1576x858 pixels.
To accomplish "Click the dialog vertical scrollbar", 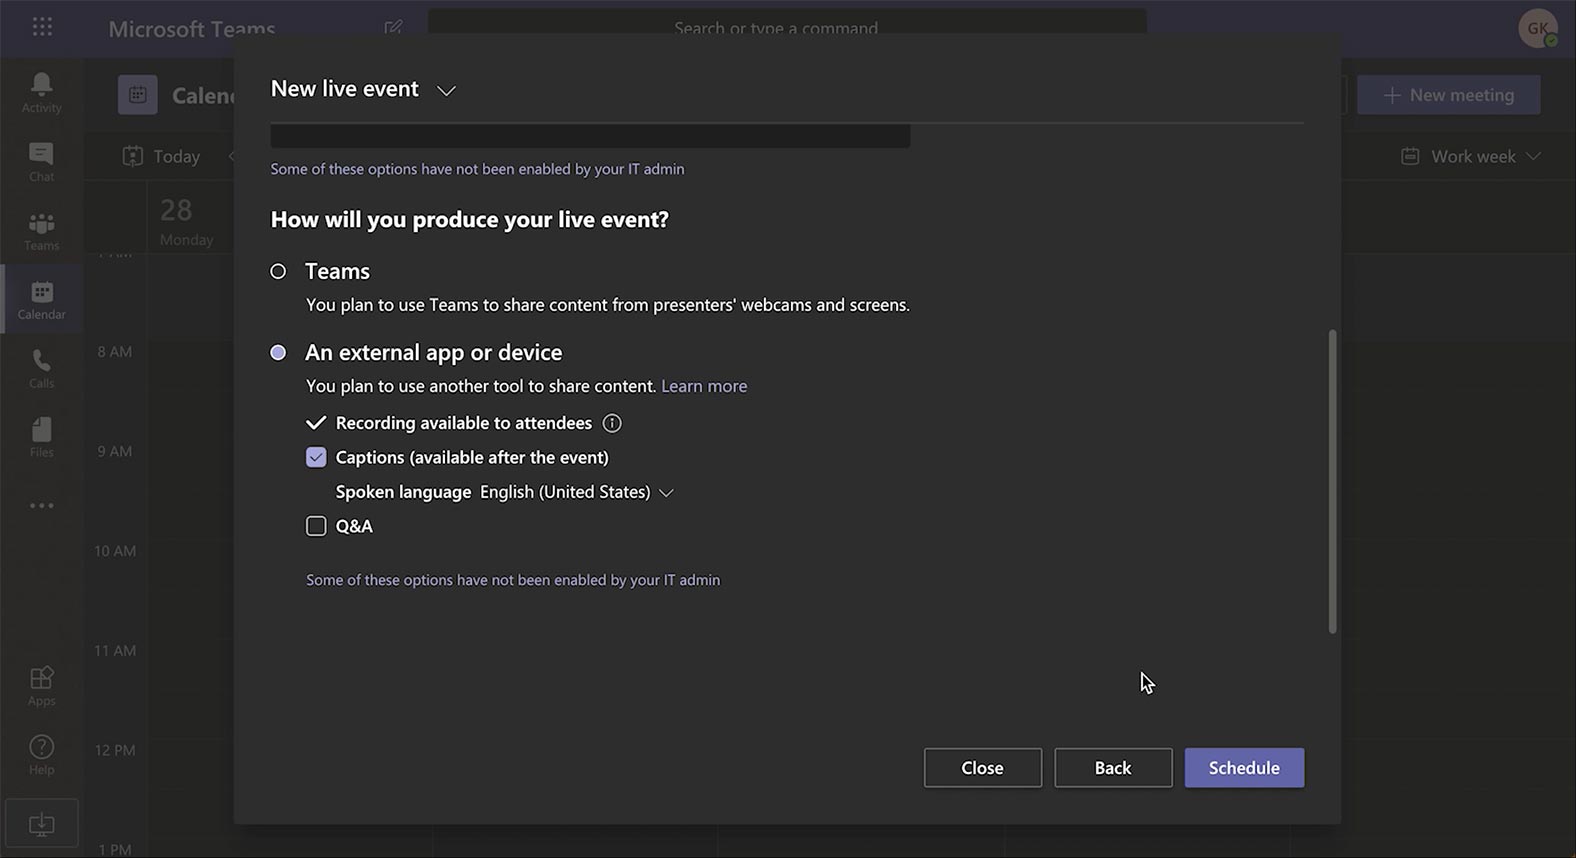I will tap(1332, 481).
